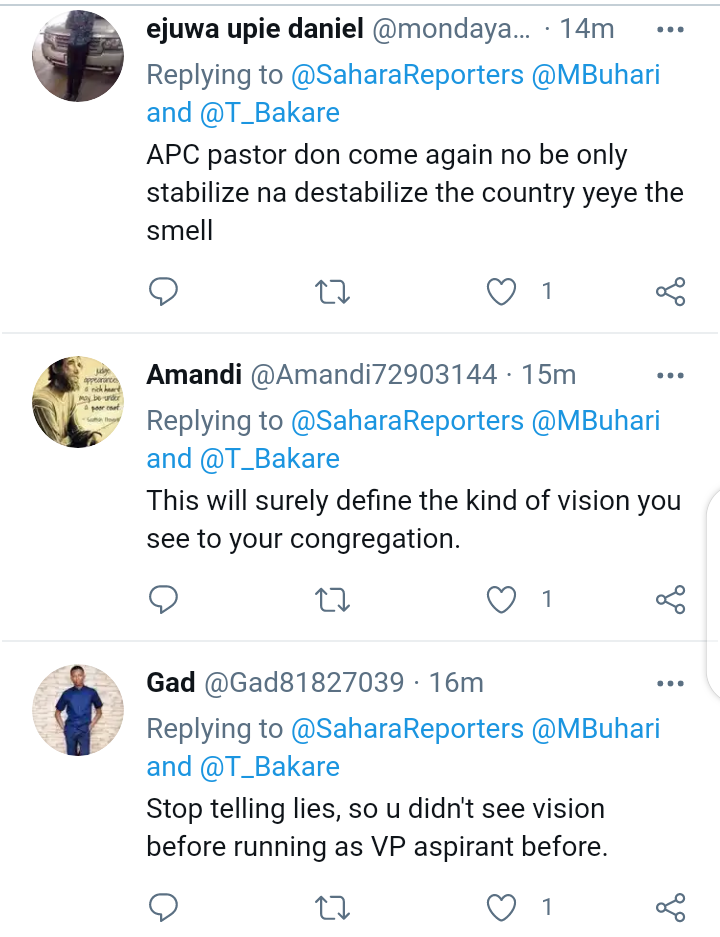Reply to Amandi's tweet
This screenshot has width=720, height=937.
point(163,600)
